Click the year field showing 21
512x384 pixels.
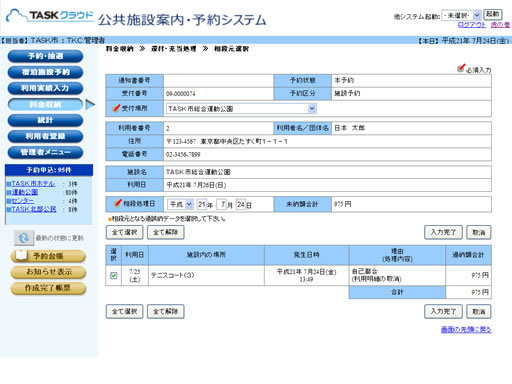pos(202,204)
